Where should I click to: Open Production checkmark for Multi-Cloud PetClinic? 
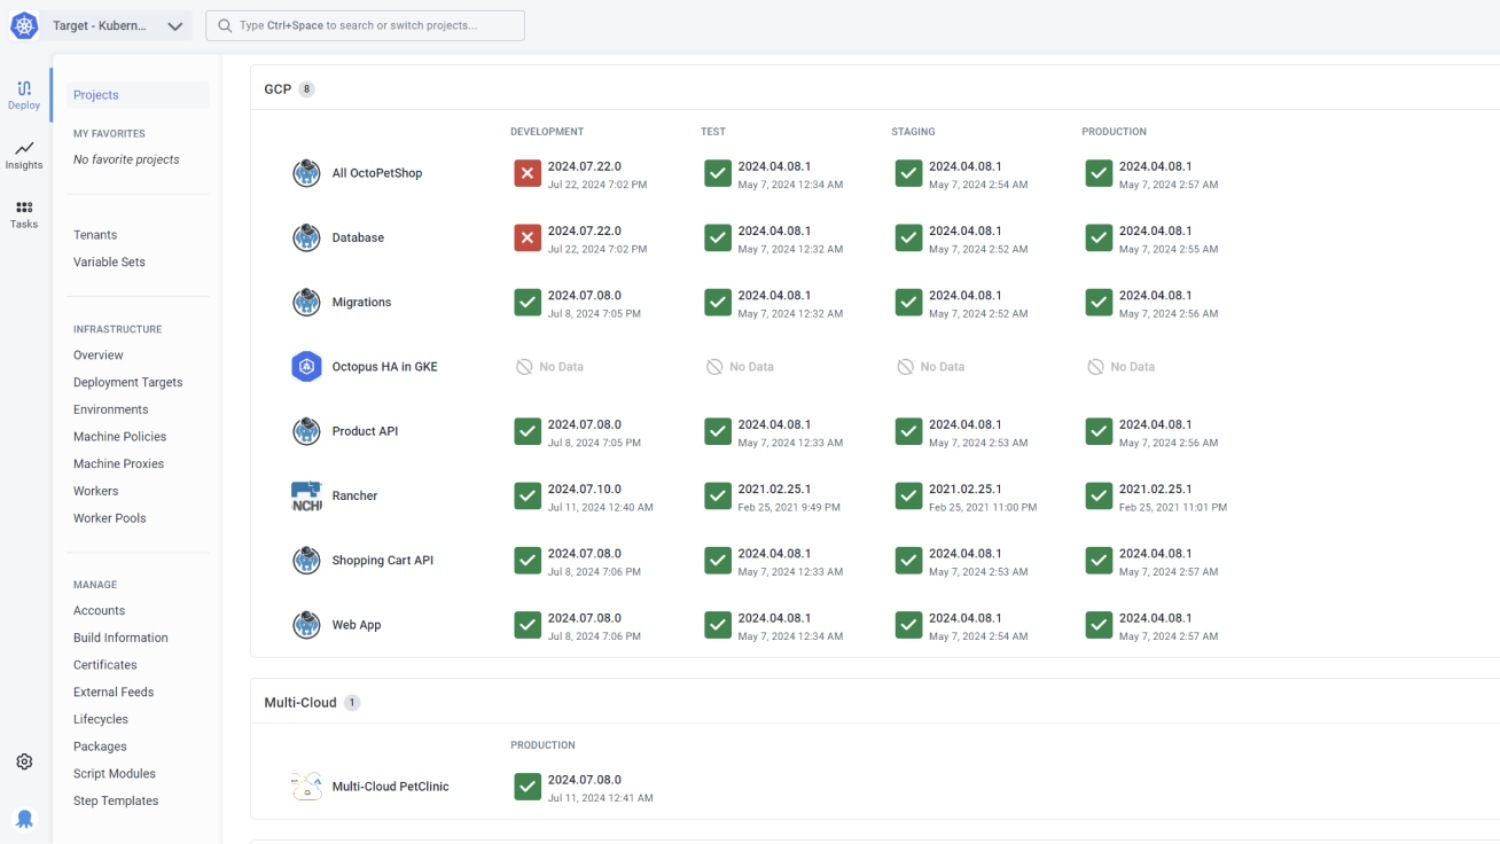(x=528, y=787)
